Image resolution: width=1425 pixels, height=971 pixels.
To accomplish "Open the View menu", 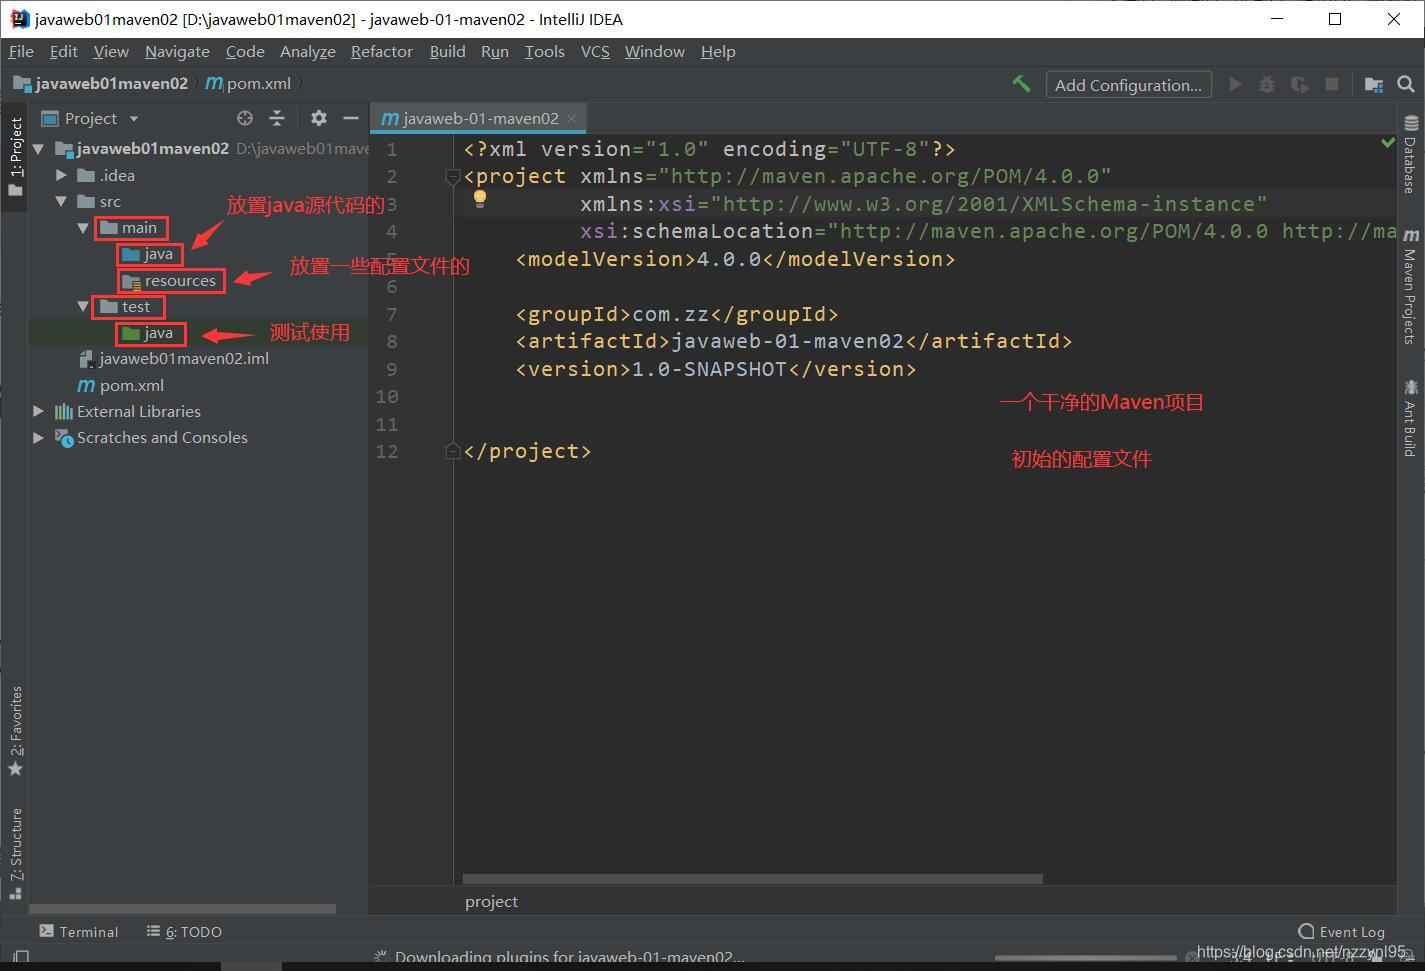I will pos(111,51).
